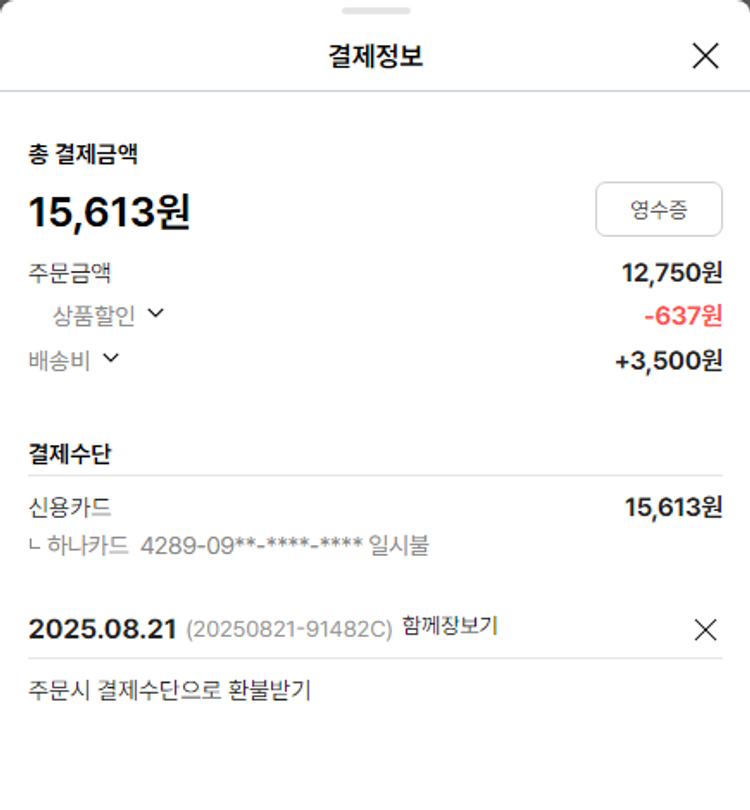Click the order date 2025.08.21
This screenshot has width=750, height=810.
[102, 629]
